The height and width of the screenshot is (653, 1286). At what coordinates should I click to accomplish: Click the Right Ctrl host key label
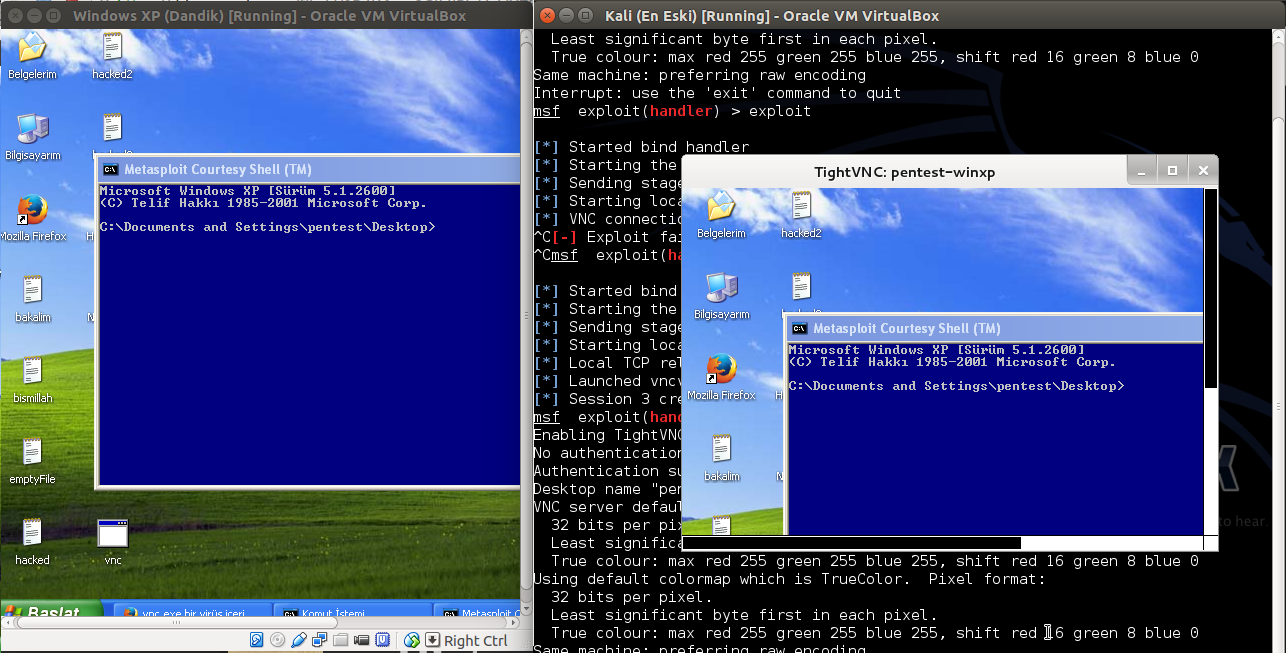coord(476,641)
